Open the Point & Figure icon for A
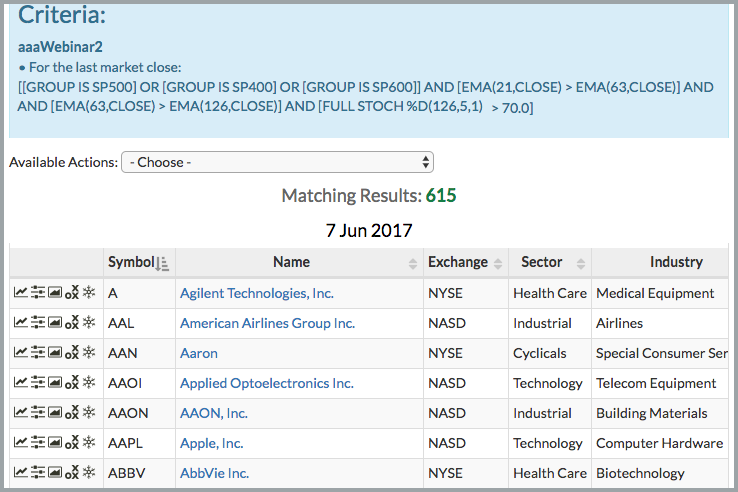This screenshot has width=738, height=492. [x=71, y=293]
